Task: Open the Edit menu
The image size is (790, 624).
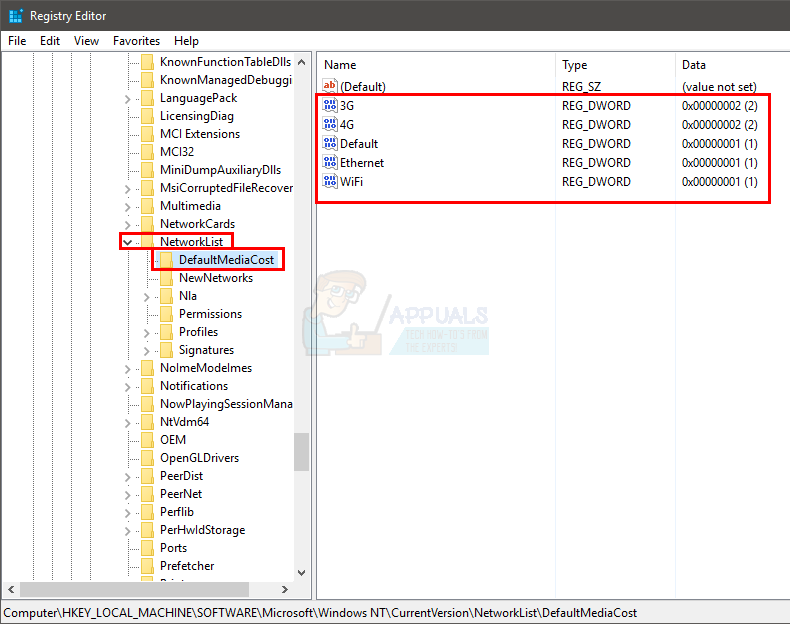Action: point(50,41)
